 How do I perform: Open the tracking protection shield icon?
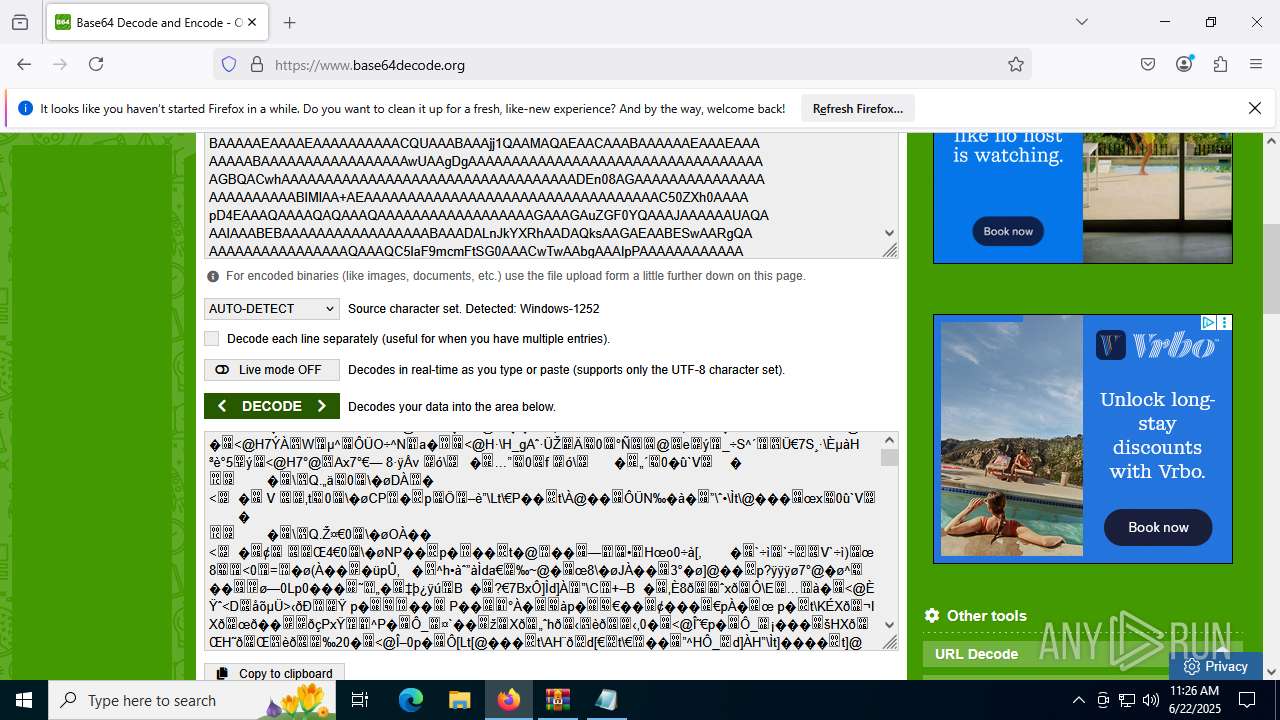click(x=229, y=64)
